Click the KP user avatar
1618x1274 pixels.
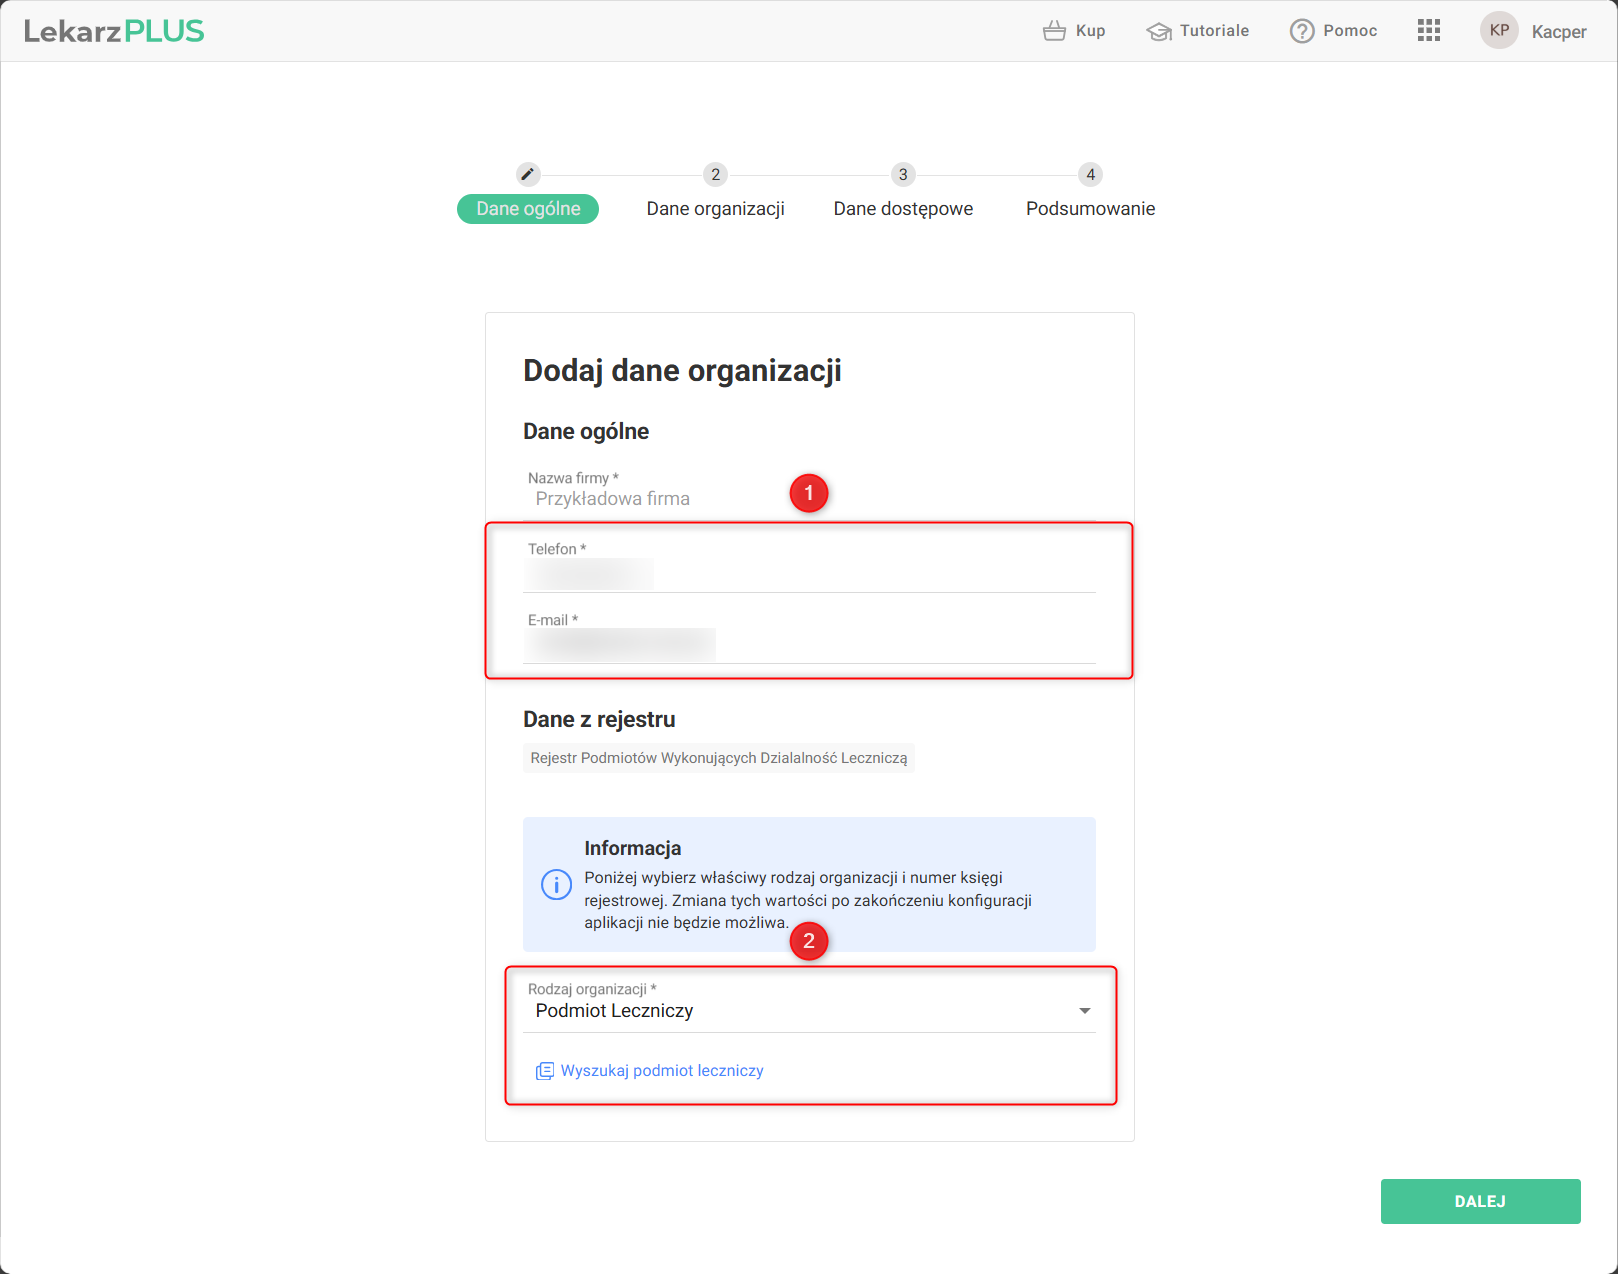pos(1499,31)
